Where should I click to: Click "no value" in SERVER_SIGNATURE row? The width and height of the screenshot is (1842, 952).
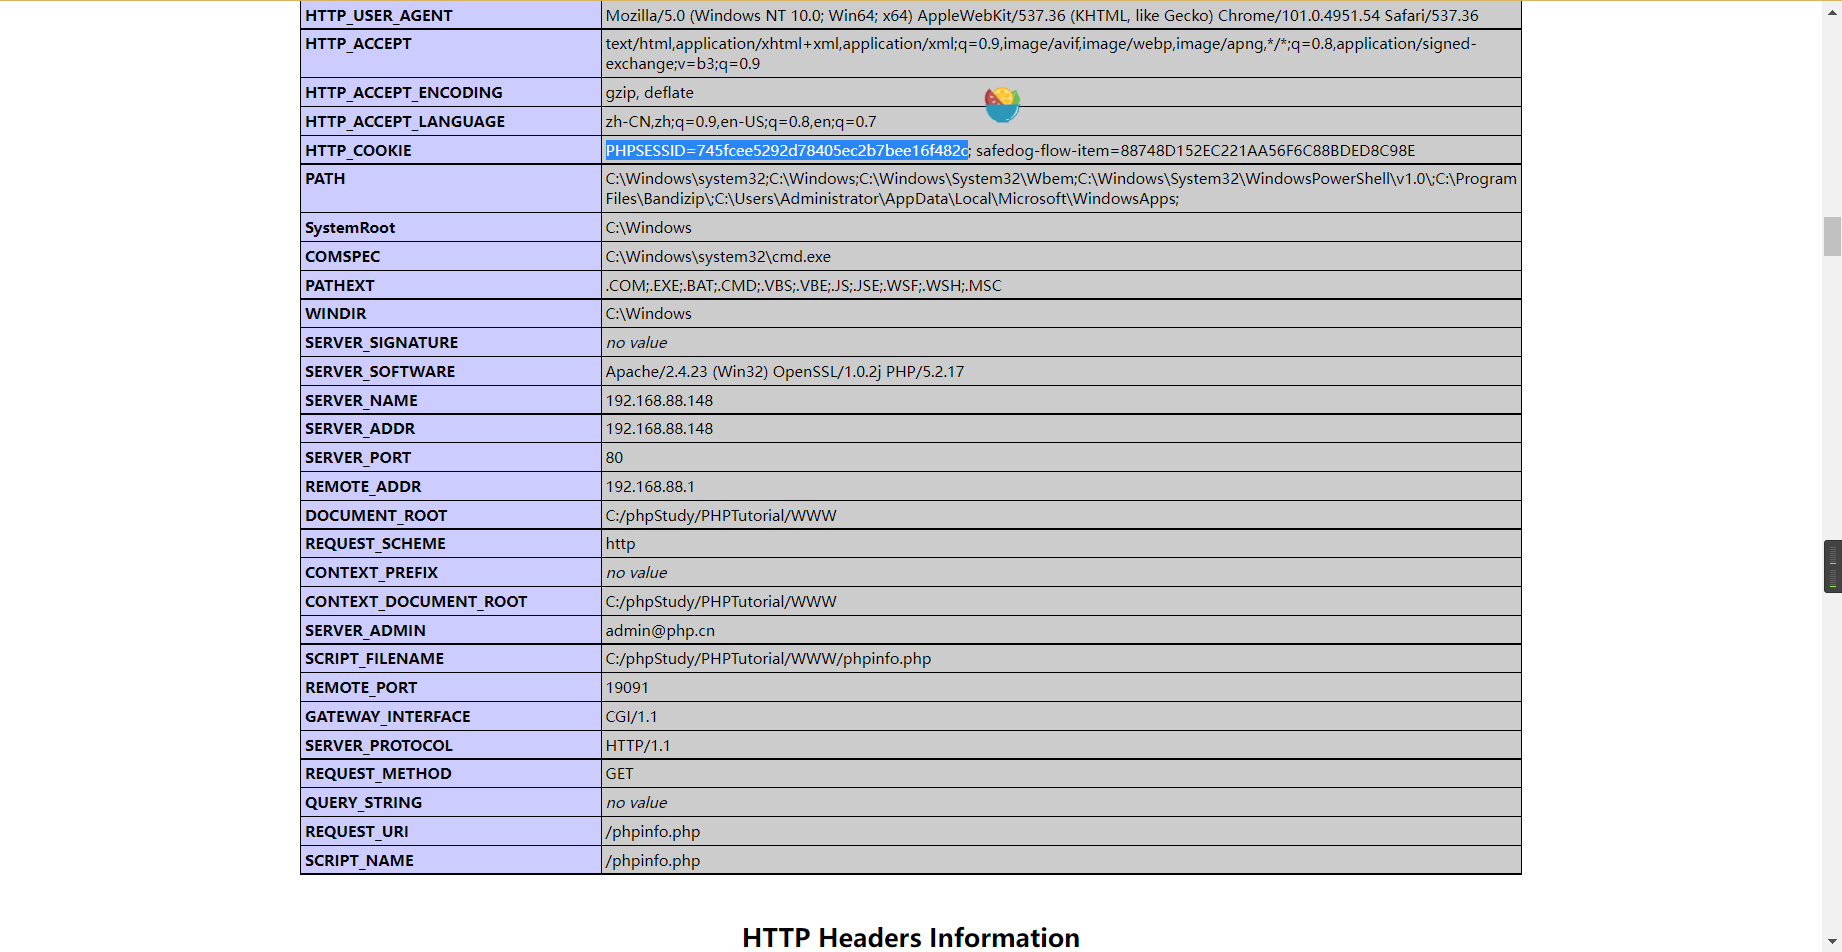click(636, 342)
